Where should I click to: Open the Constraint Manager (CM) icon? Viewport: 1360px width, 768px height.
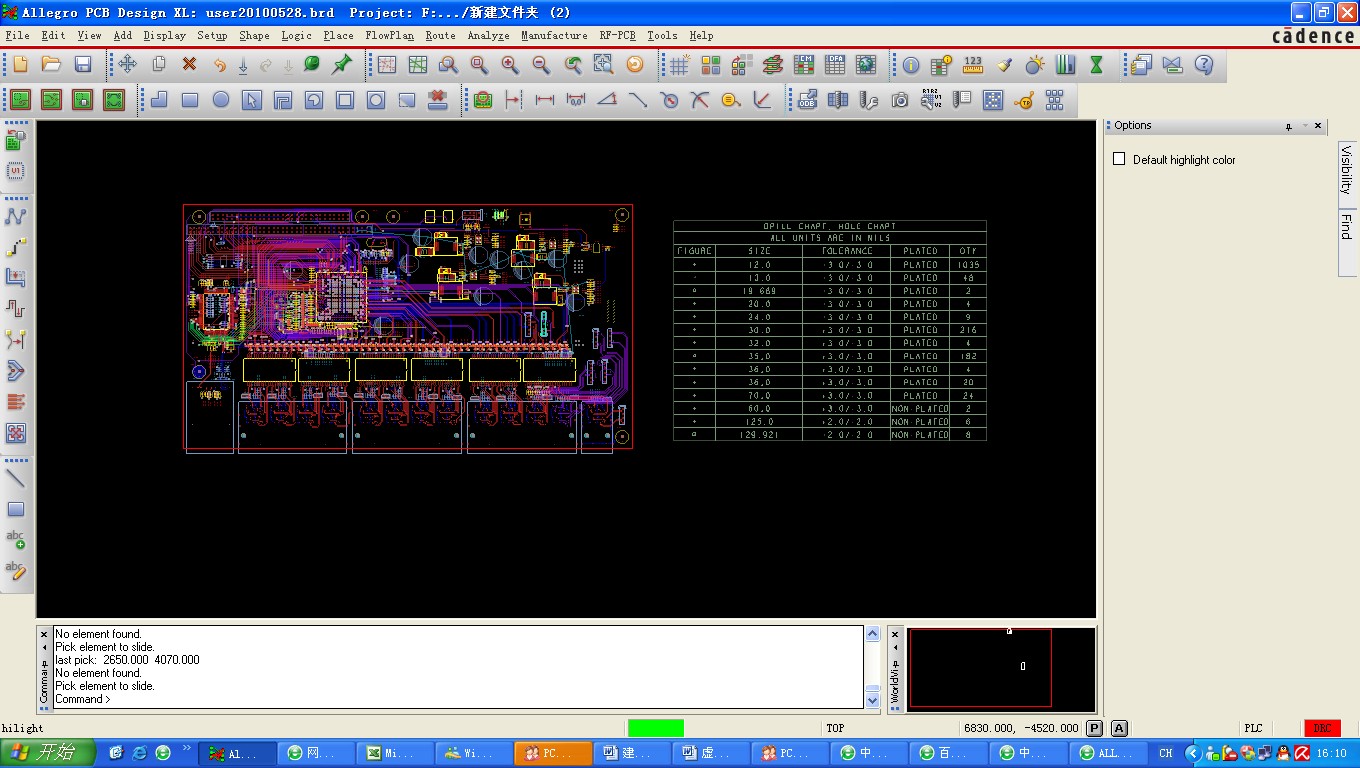click(804, 65)
